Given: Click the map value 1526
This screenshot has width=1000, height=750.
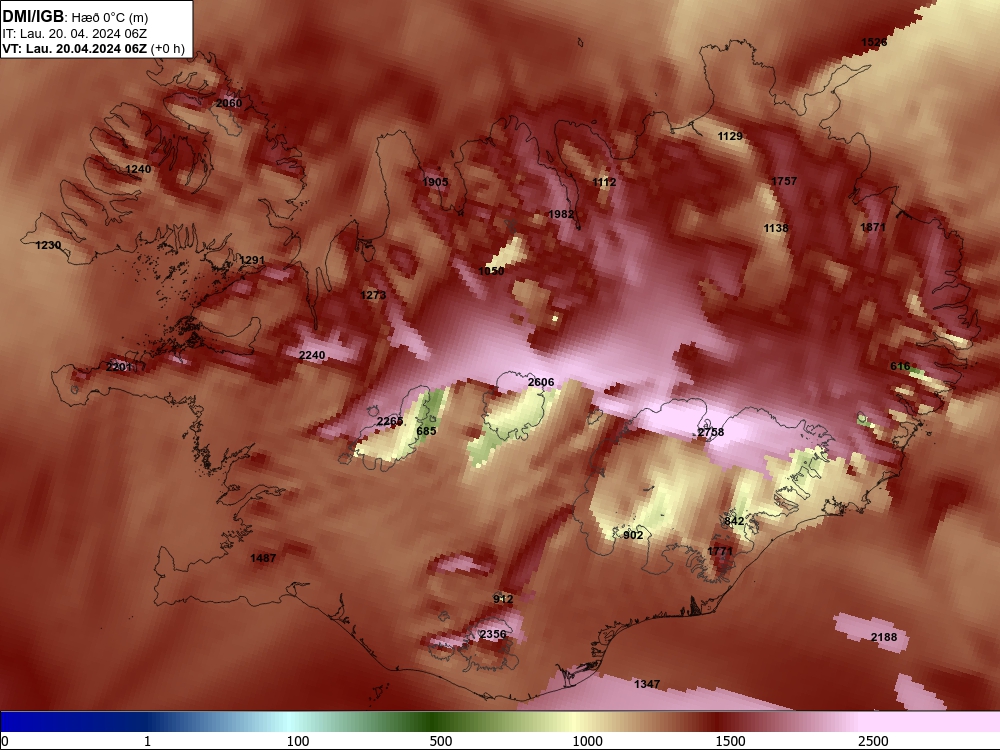Looking at the screenshot, I should pos(874,43).
